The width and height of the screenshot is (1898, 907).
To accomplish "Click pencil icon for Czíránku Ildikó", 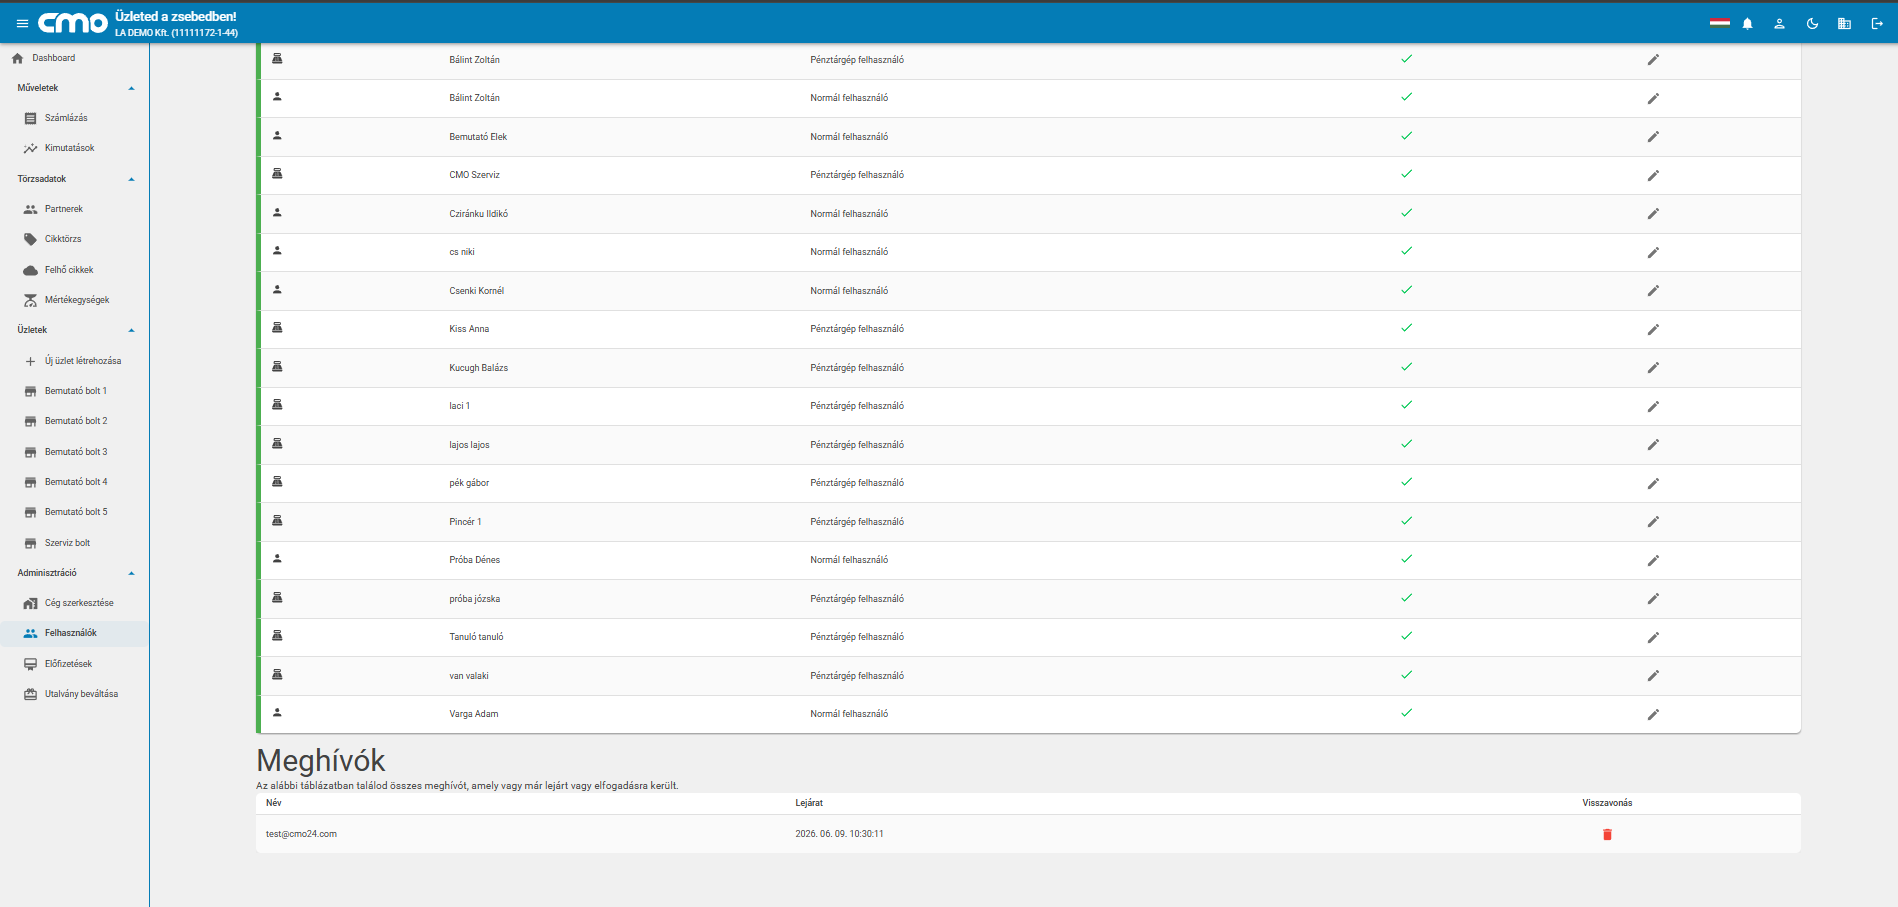I will coord(1653,214).
